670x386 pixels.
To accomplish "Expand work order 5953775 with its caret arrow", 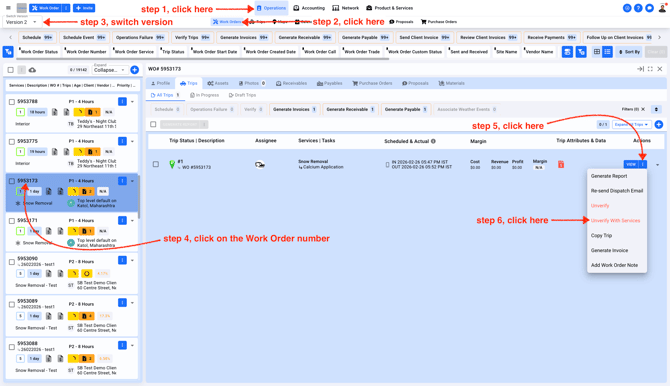I will (132, 141).
